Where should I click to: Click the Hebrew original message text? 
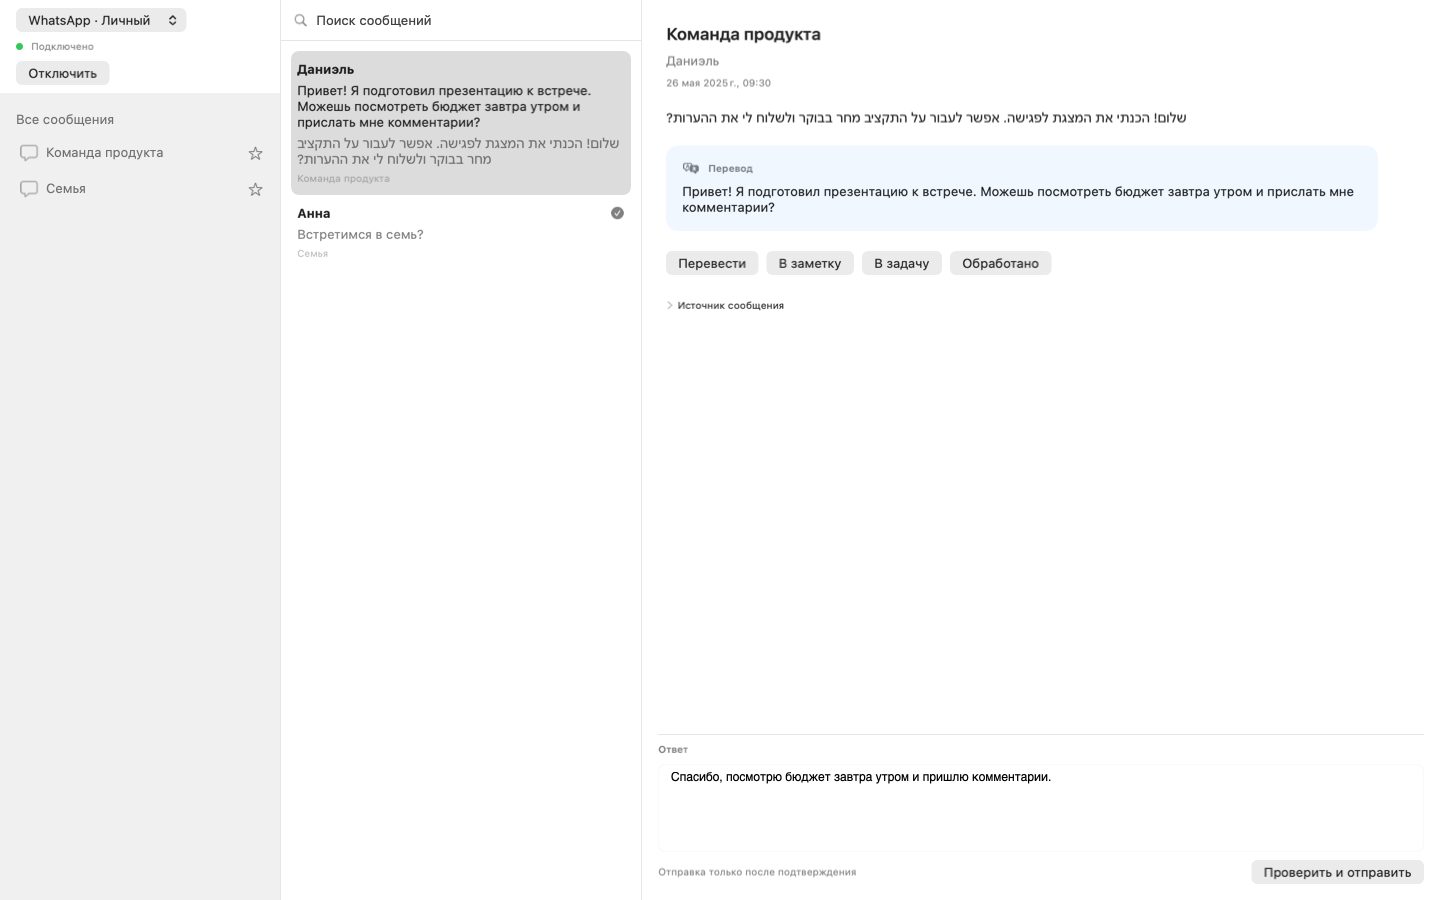pos(926,118)
